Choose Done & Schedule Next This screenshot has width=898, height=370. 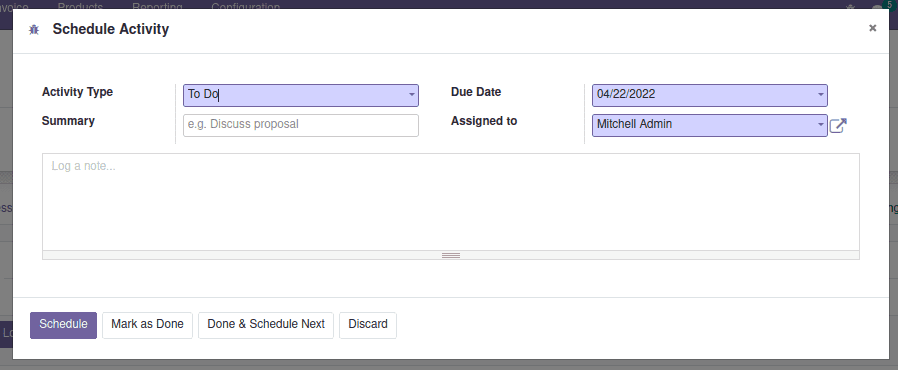coord(266,325)
